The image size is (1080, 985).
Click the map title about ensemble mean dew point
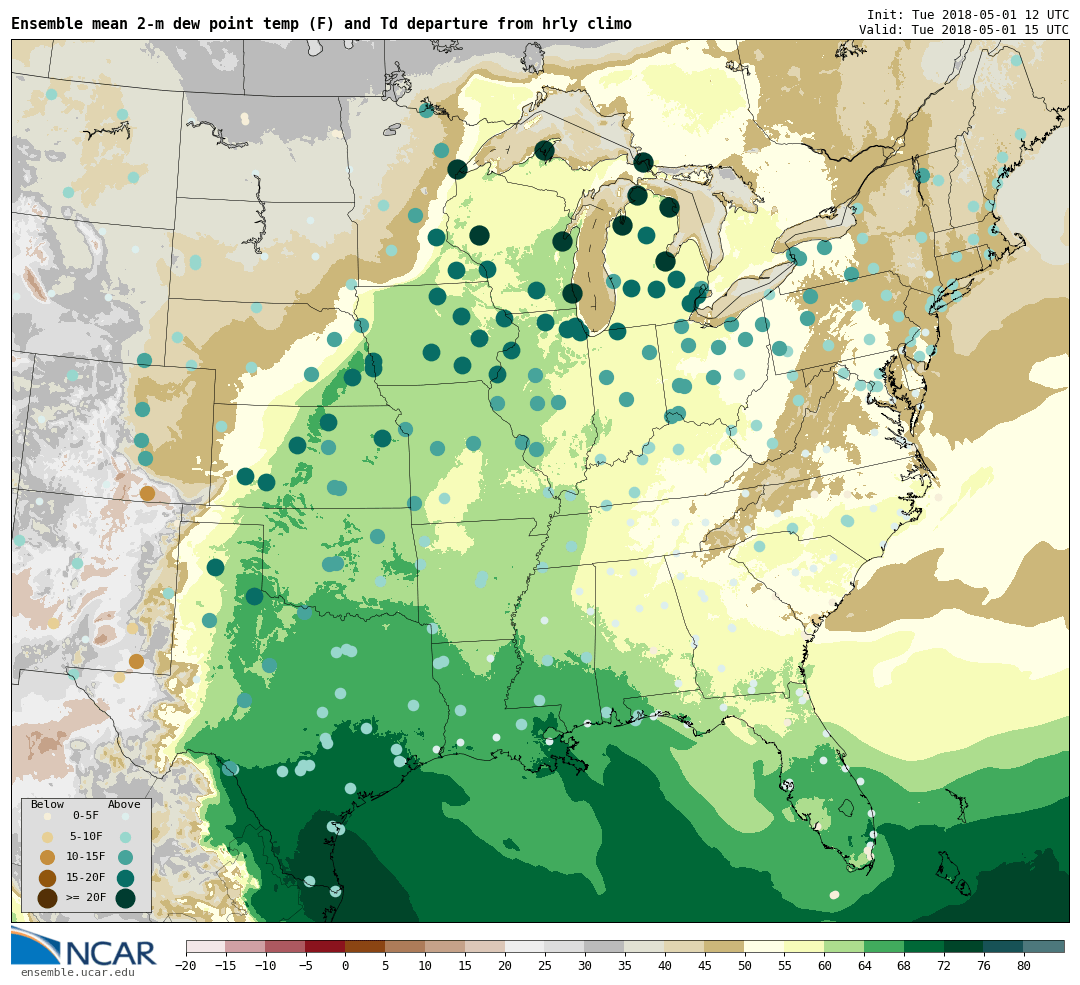point(321,23)
